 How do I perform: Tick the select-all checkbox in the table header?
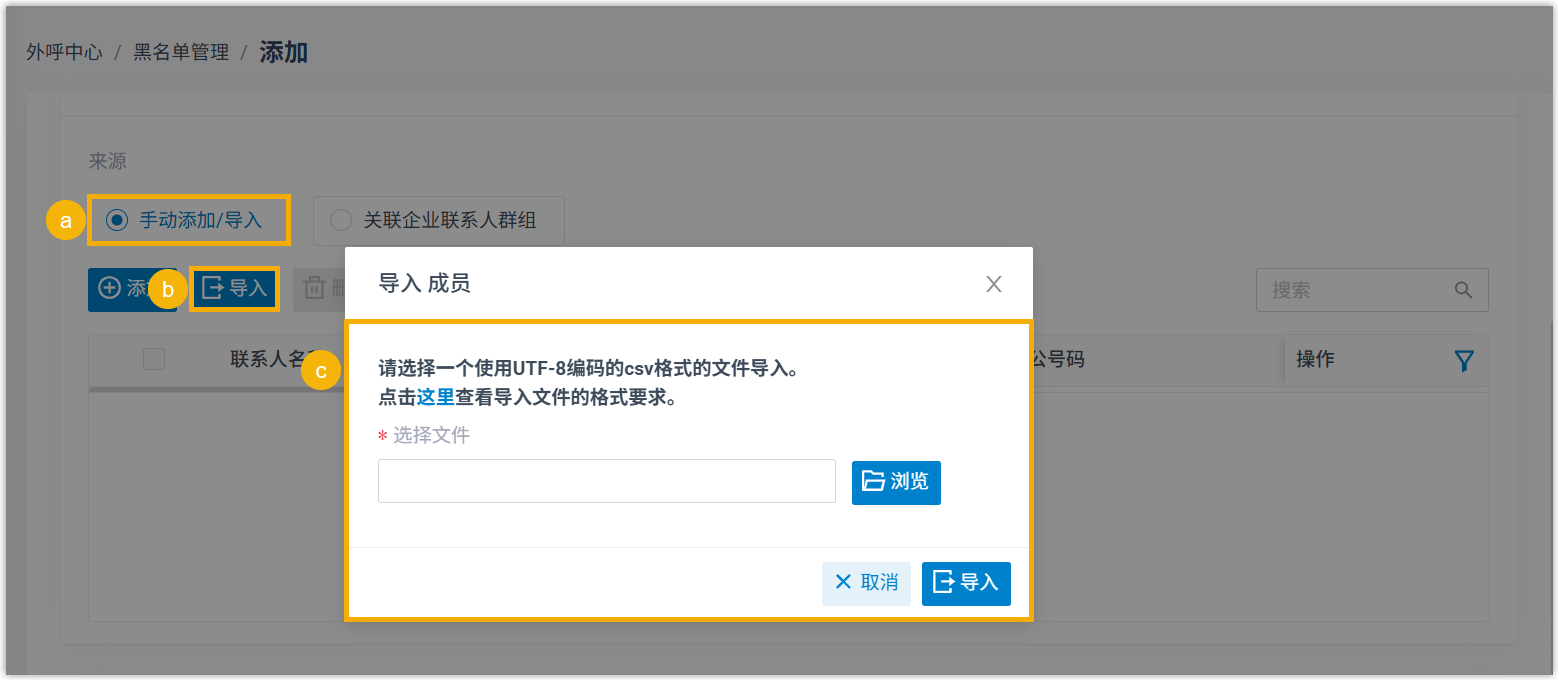[154, 359]
